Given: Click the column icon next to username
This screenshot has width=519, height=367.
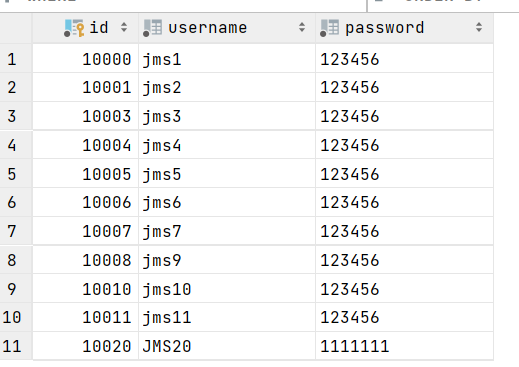Looking at the screenshot, I should (x=153, y=28).
